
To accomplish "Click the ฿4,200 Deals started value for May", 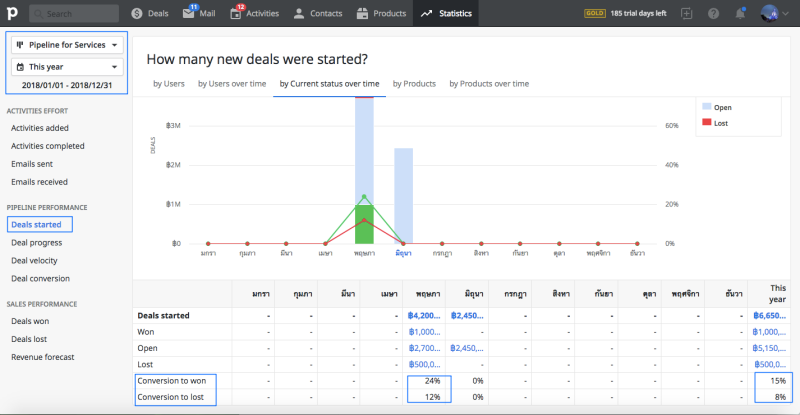I will coord(423,315).
